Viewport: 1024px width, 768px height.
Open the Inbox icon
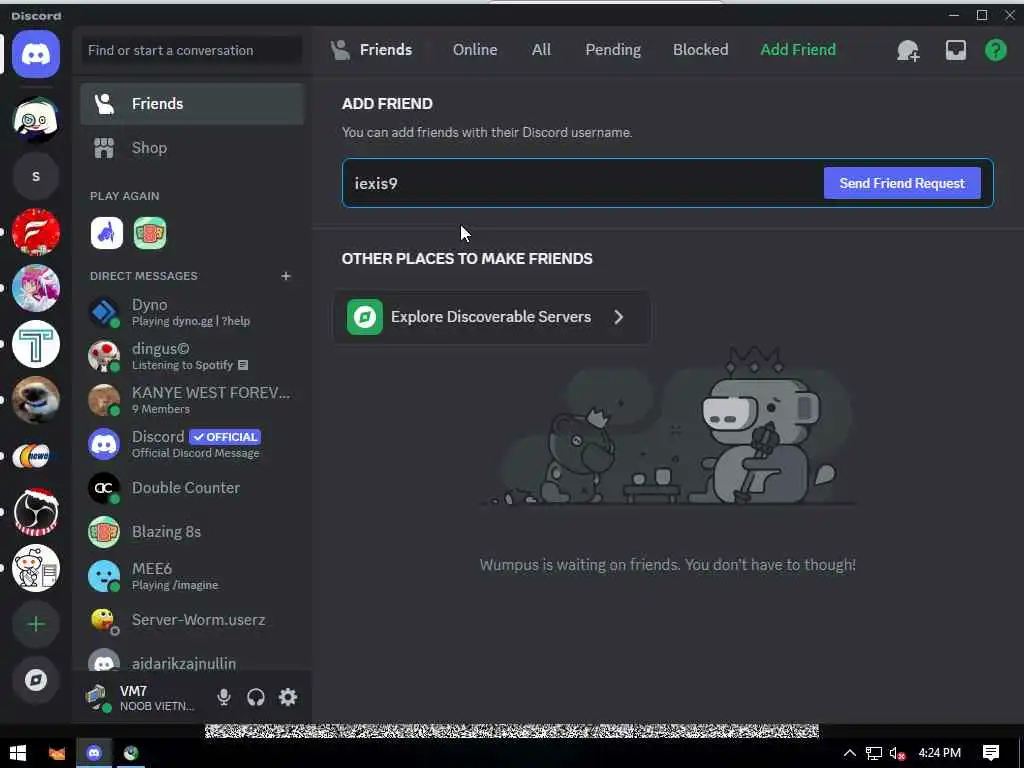click(955, 50)
